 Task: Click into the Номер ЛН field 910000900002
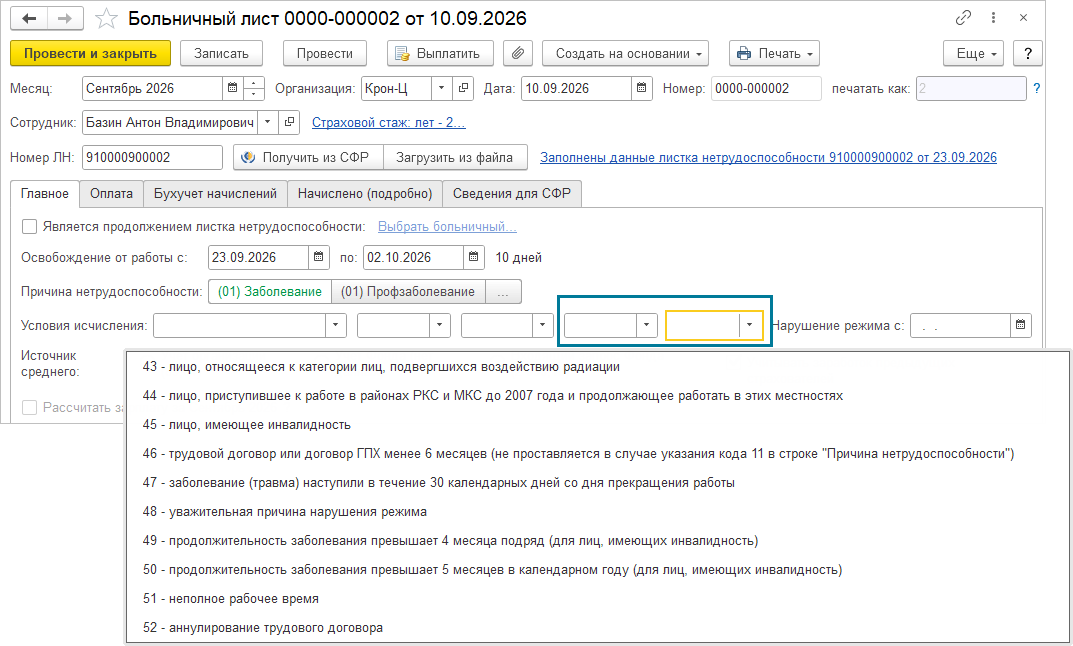(x=152, y=157)
